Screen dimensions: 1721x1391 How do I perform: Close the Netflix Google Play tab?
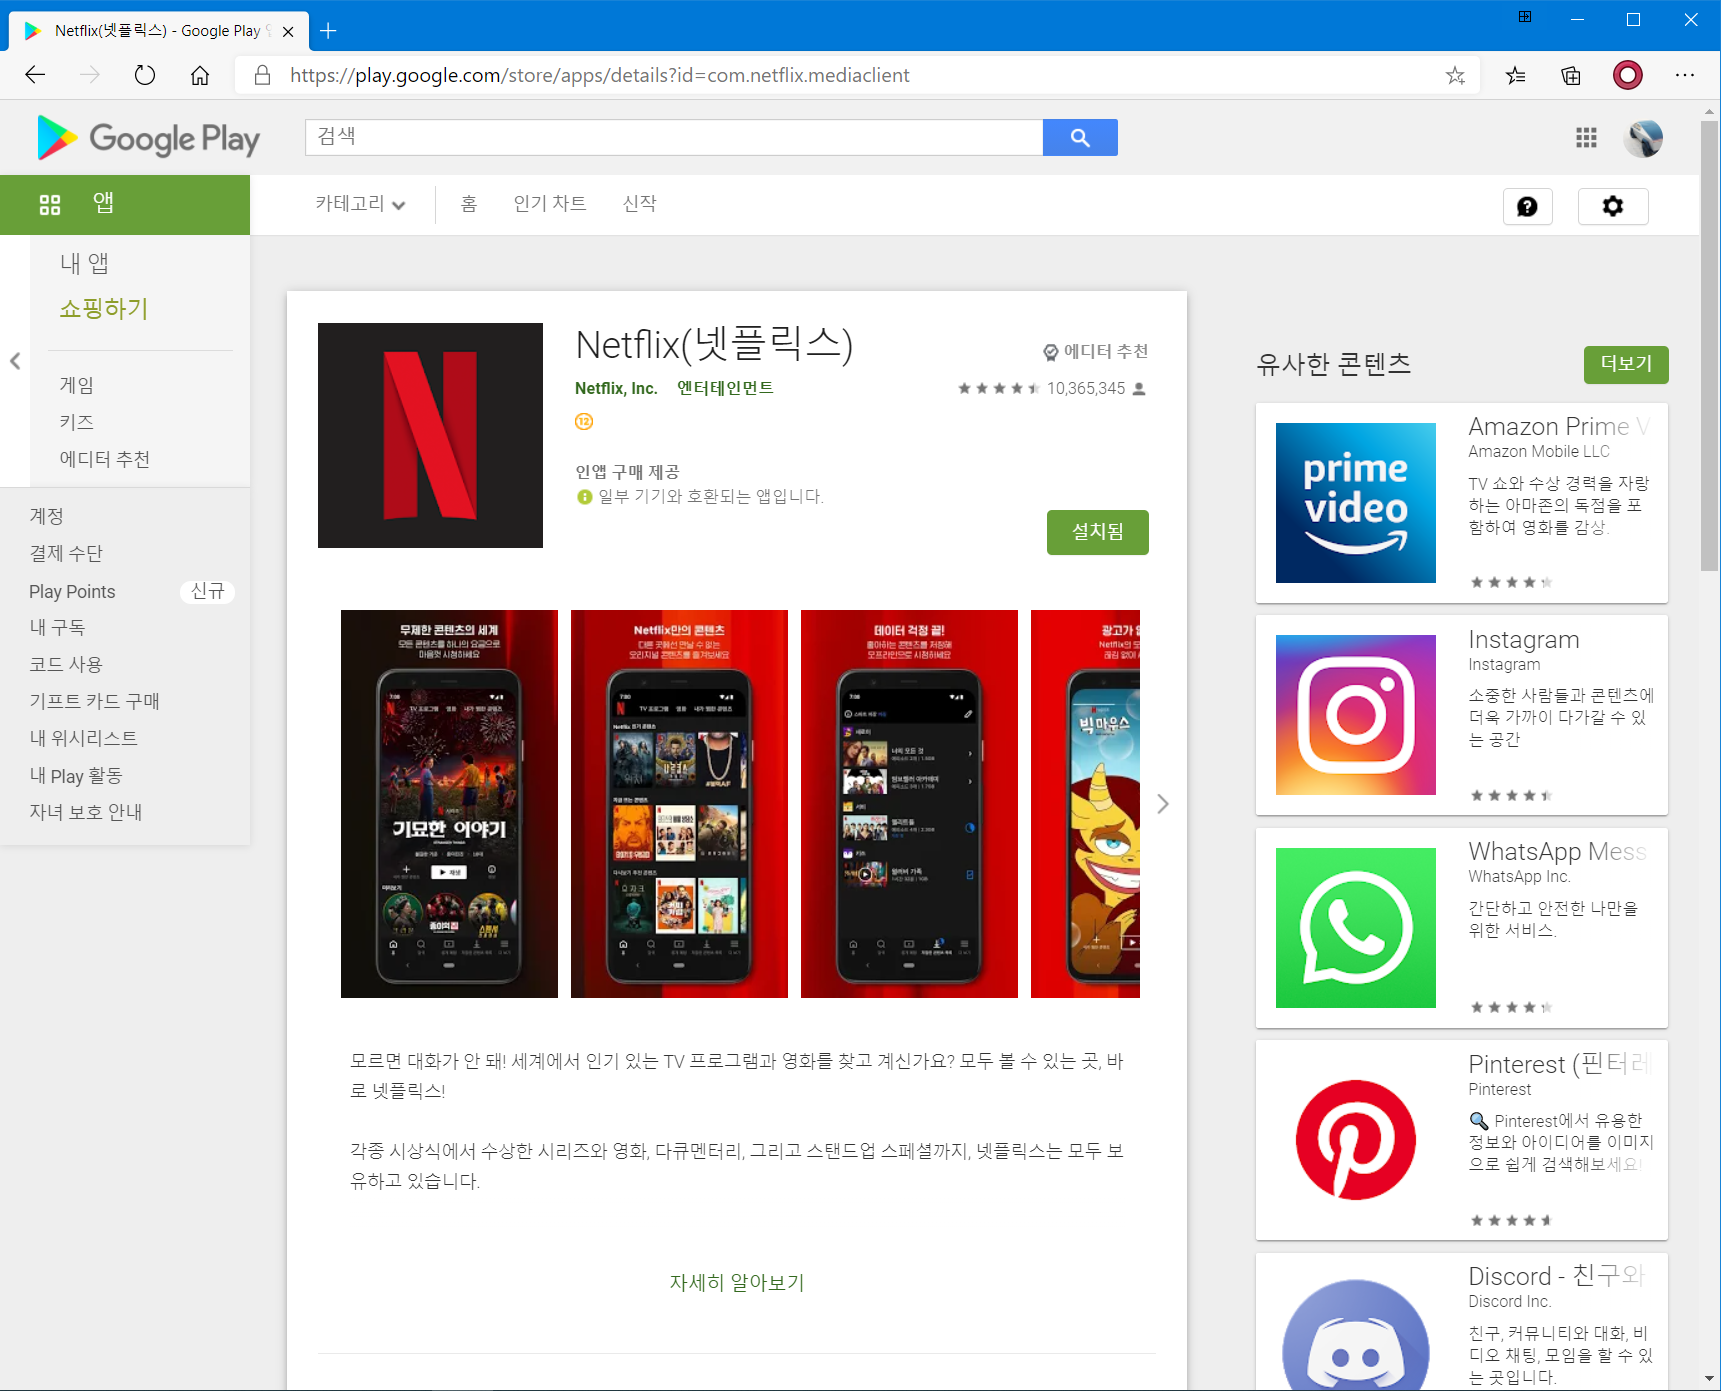(288, 31)
